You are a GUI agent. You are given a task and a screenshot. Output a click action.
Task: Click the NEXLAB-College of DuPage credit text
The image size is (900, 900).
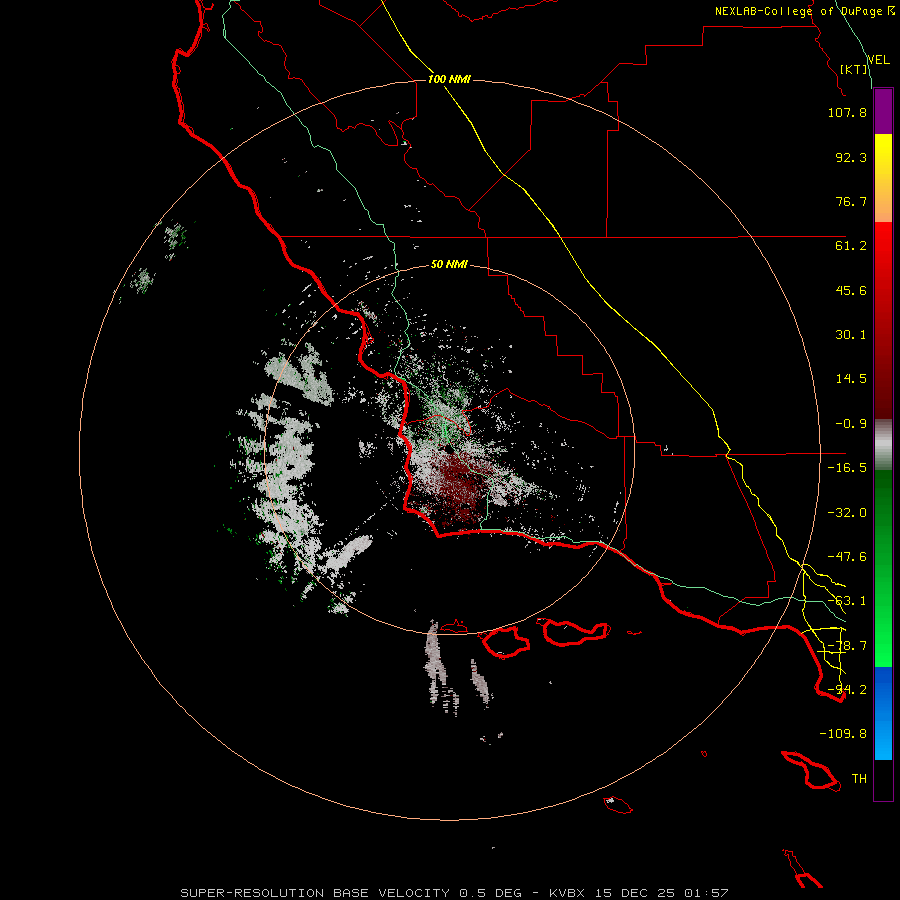pos(800,11)
